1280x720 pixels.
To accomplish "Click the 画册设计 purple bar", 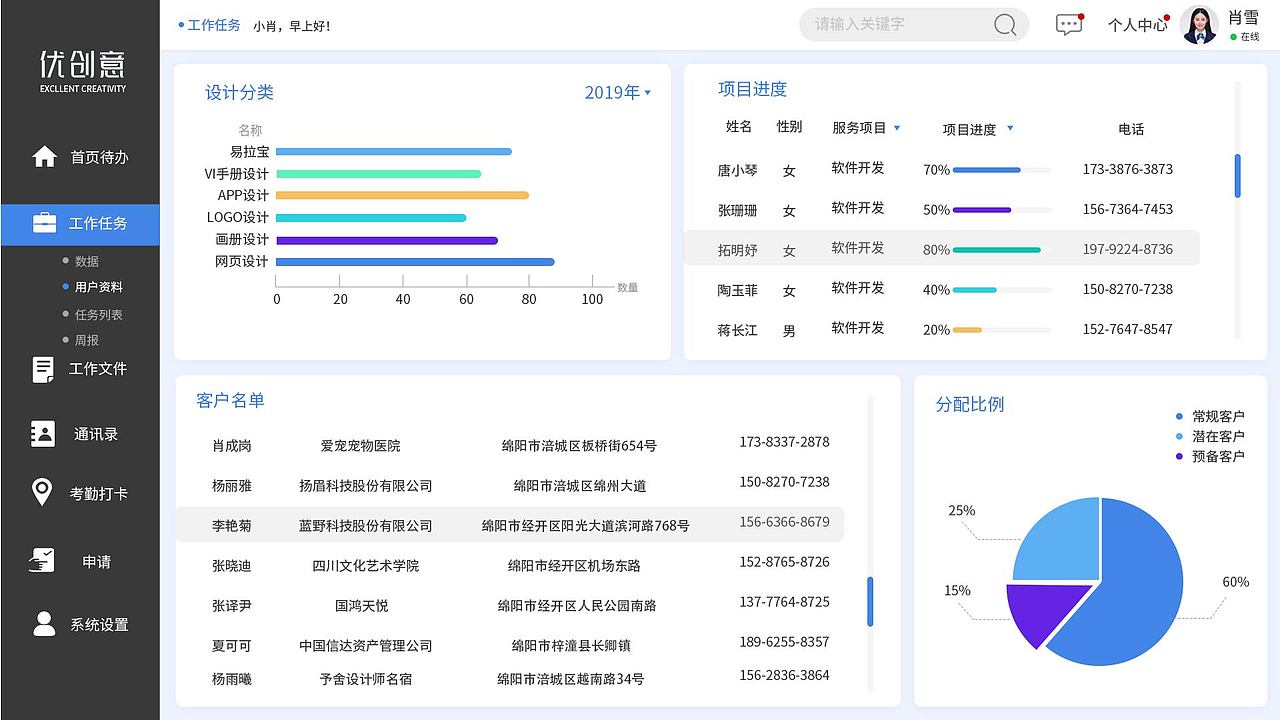I will coord(387,240).
